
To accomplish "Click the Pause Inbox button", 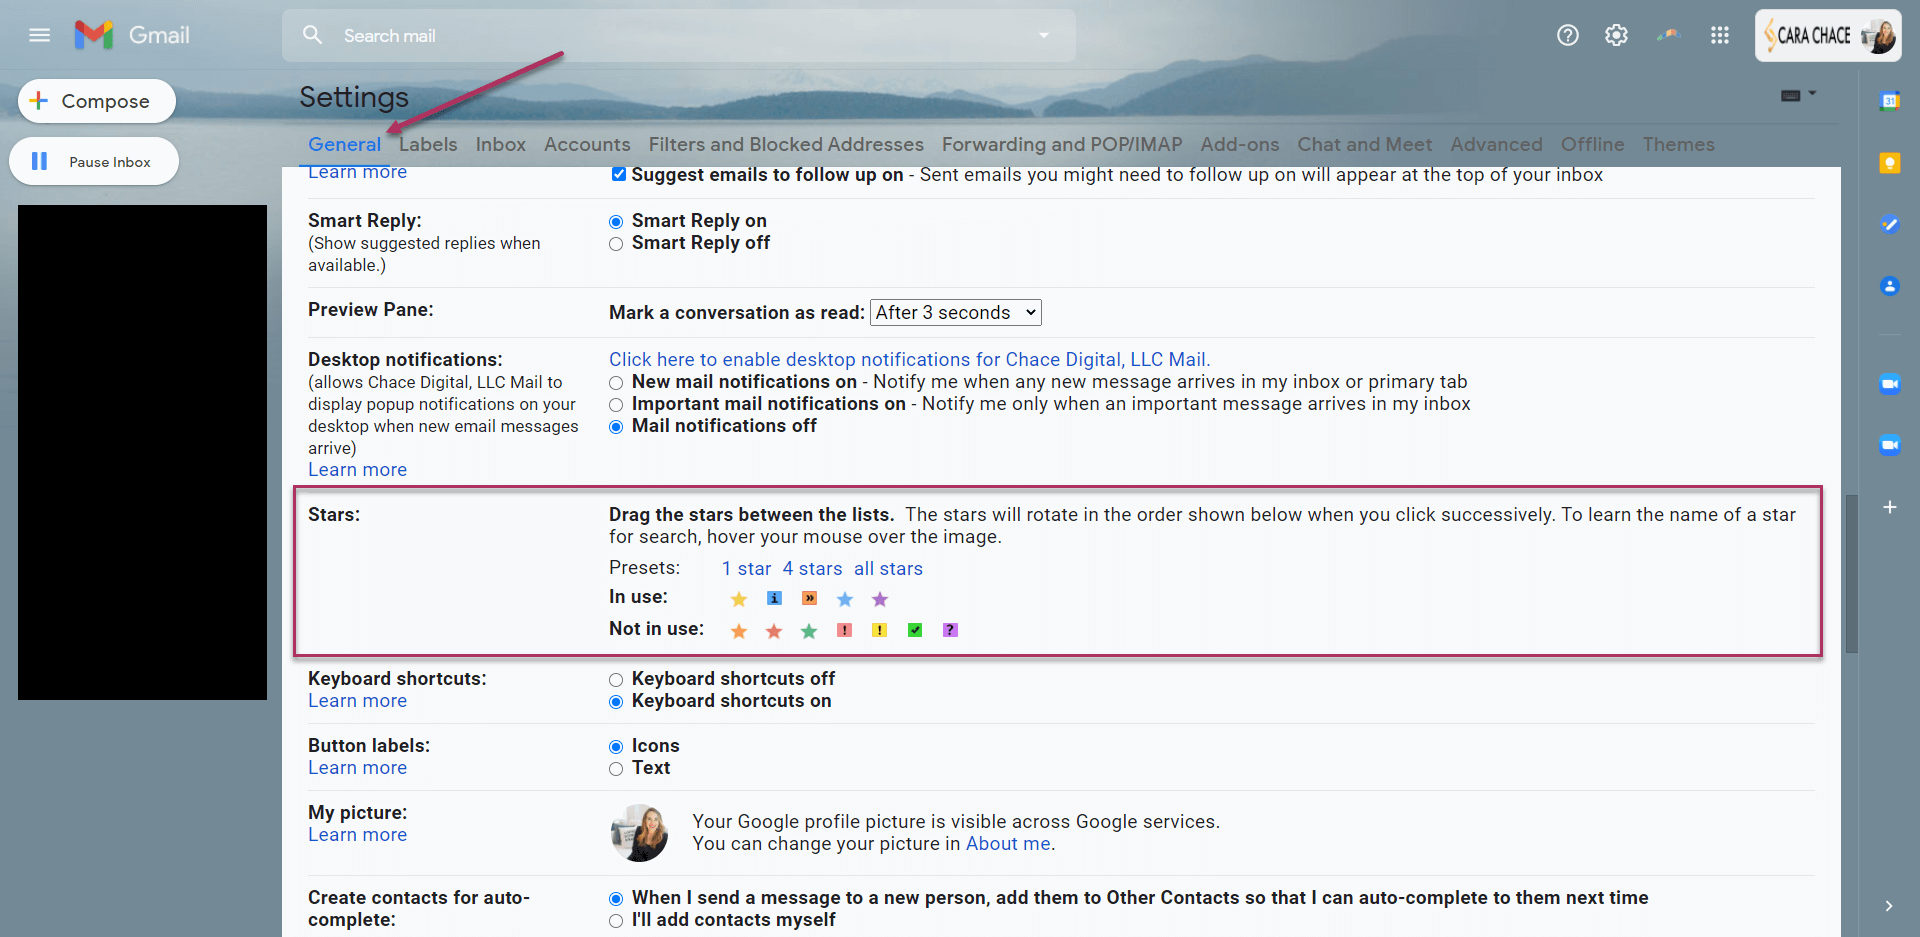I will click(x=94, y=161).
